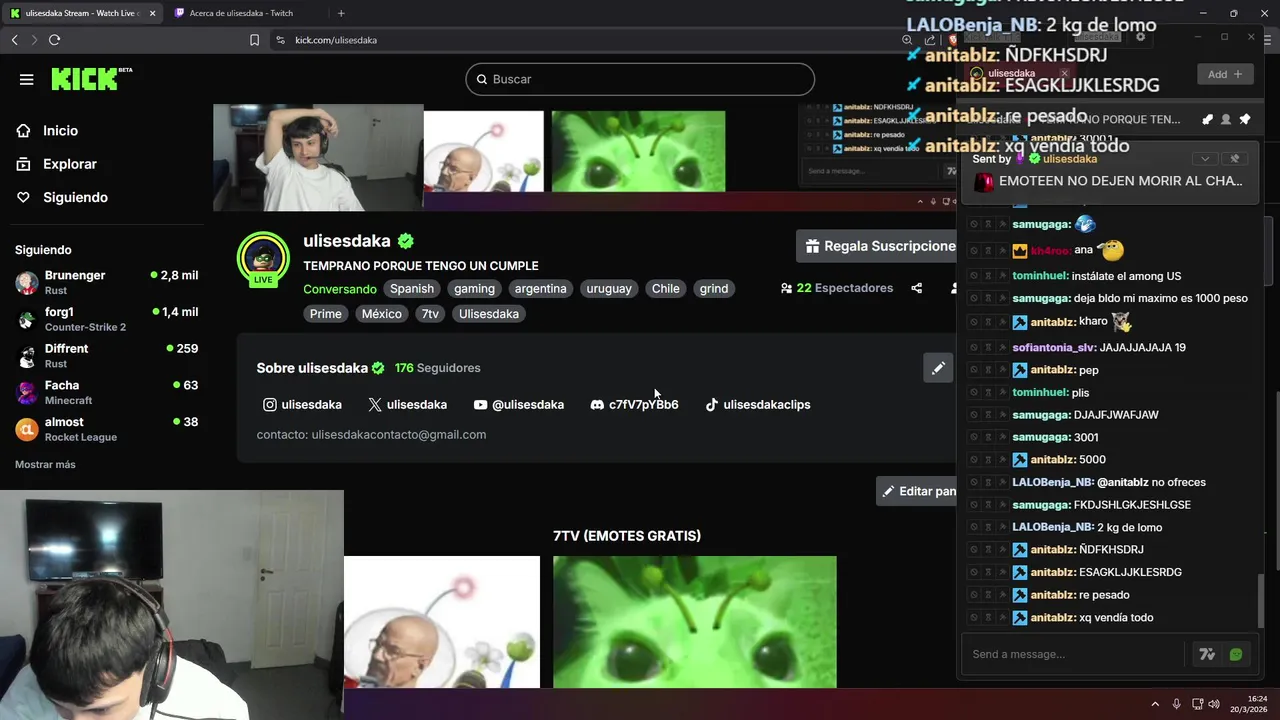
Task: Open Brunenger's channel in Siguiendo list
Action: 106,282
